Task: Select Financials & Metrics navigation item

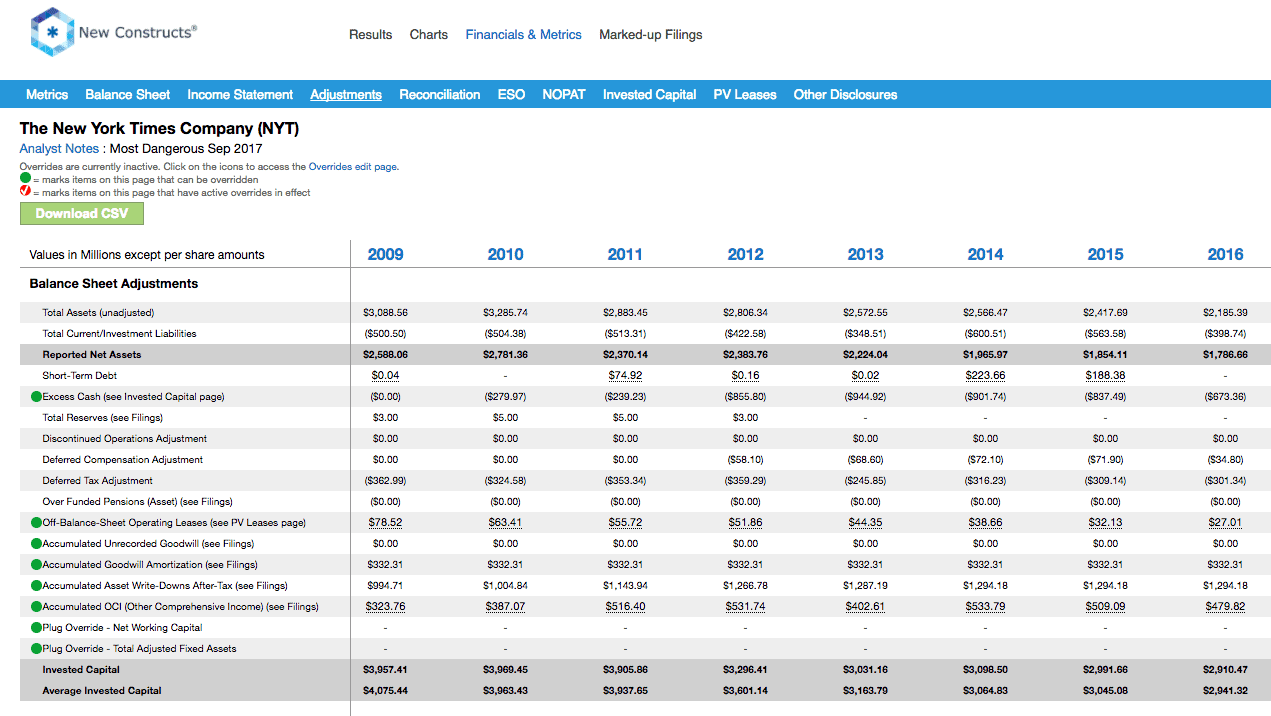Action: pos(523,35)
